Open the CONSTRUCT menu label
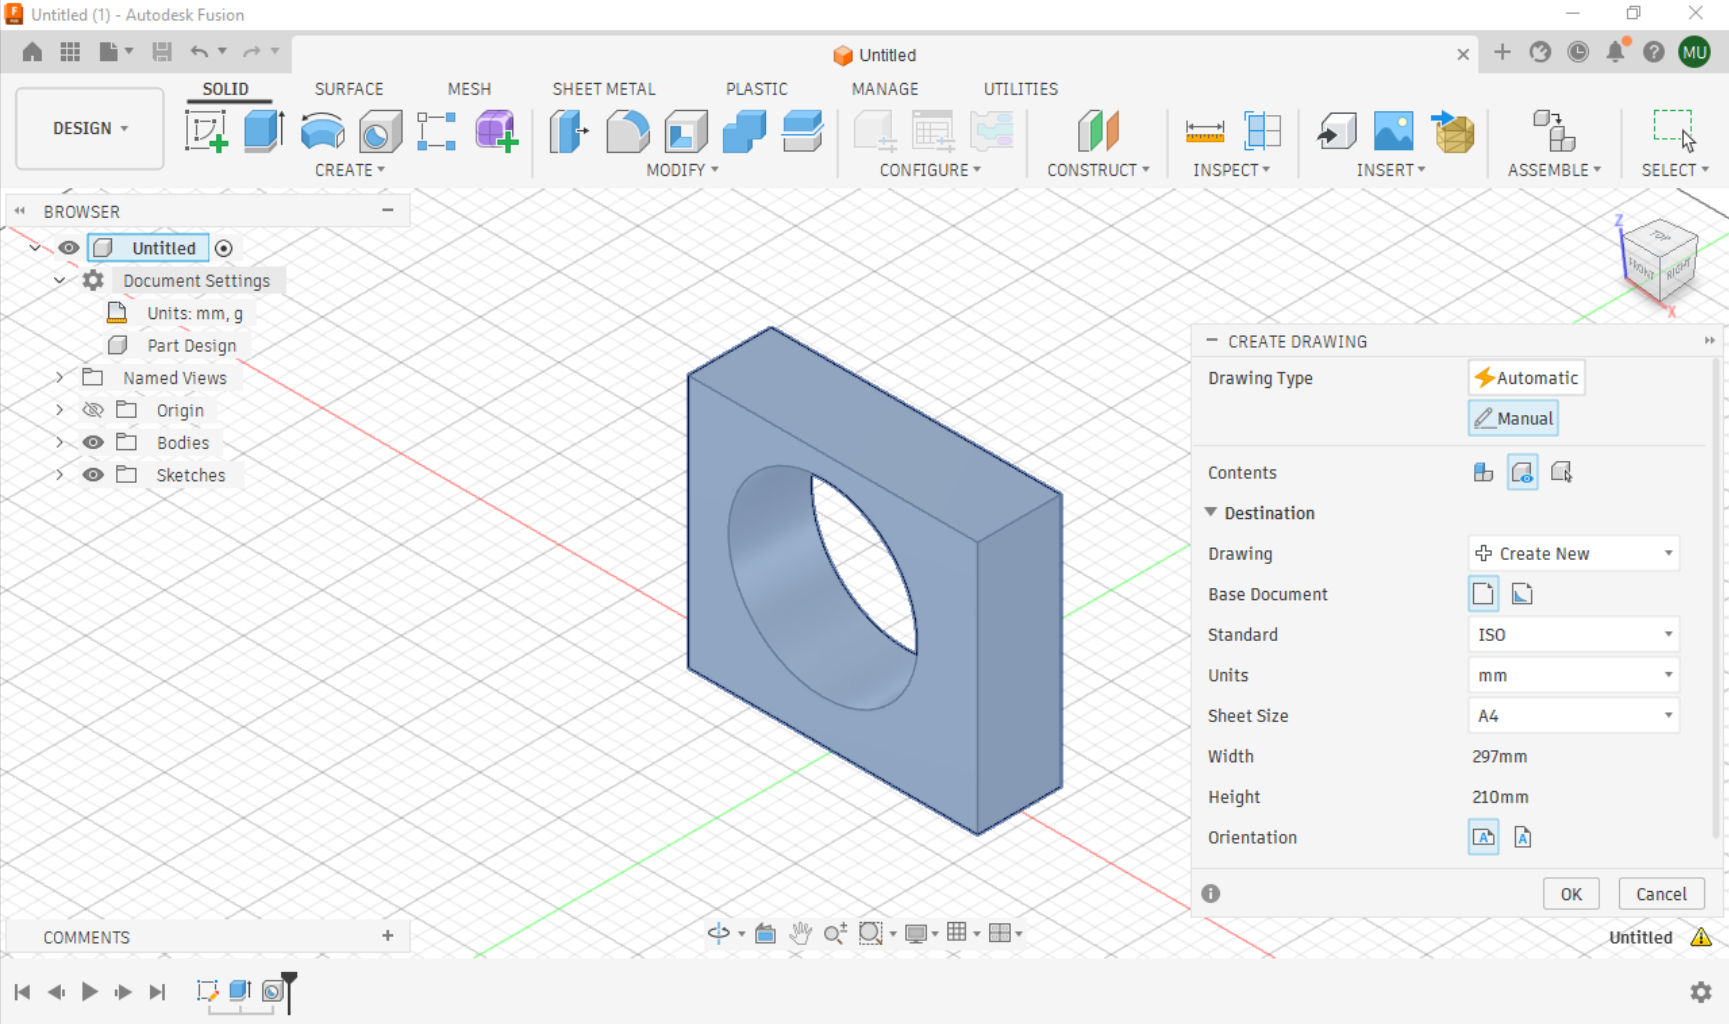This screenshot has width=1729, height=1024. pos(1098,170)
